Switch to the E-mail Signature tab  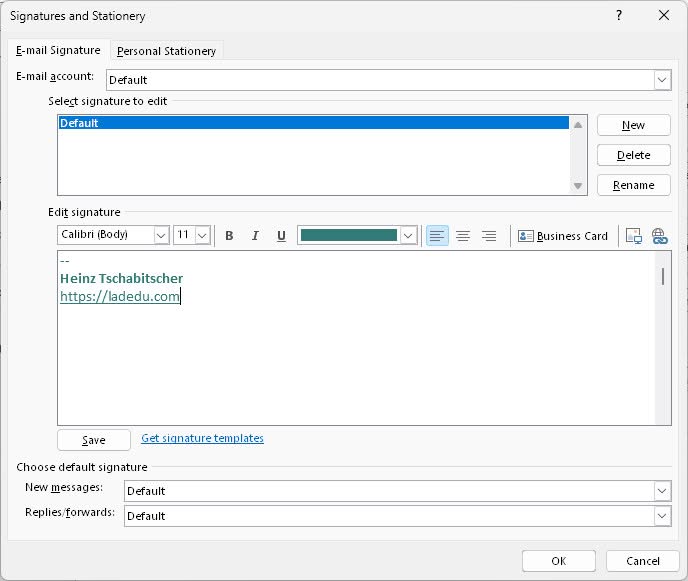tap(58, 50)
